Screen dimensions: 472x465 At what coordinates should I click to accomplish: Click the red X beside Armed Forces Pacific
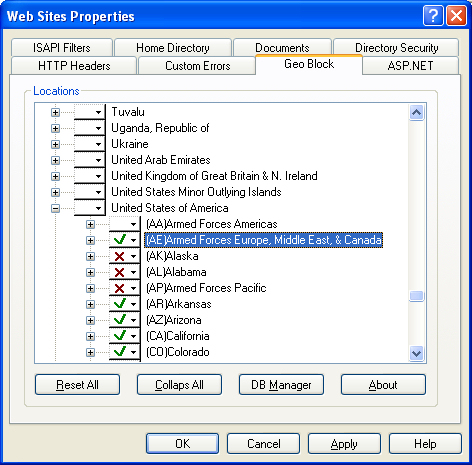(x=119, y=288)
